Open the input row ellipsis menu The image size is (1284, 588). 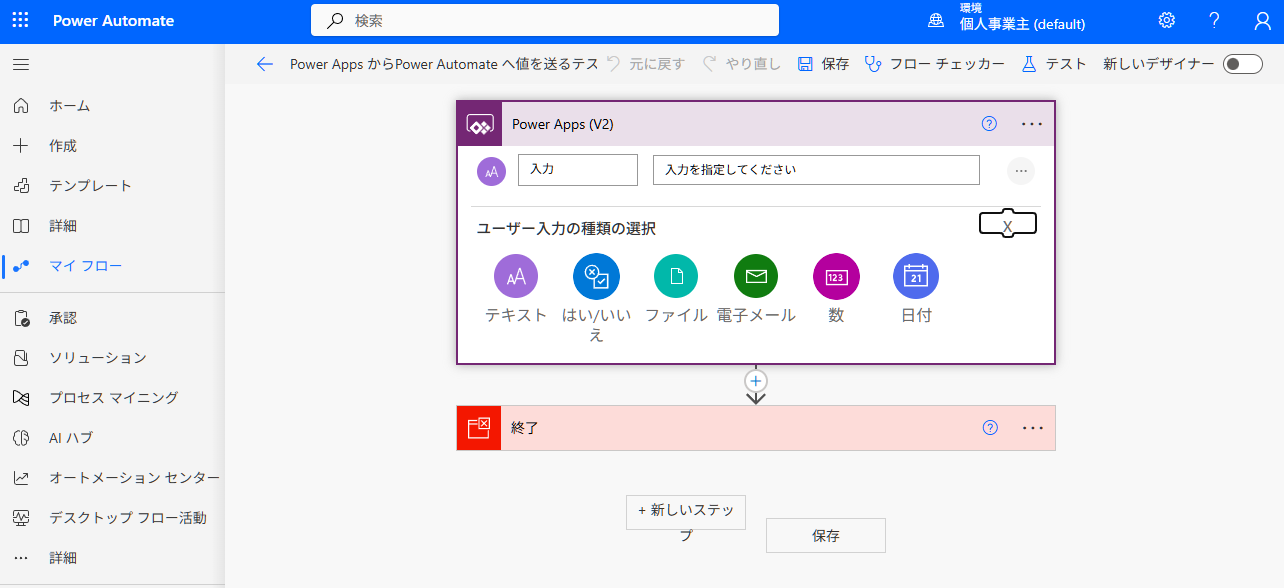point(1021,171)
